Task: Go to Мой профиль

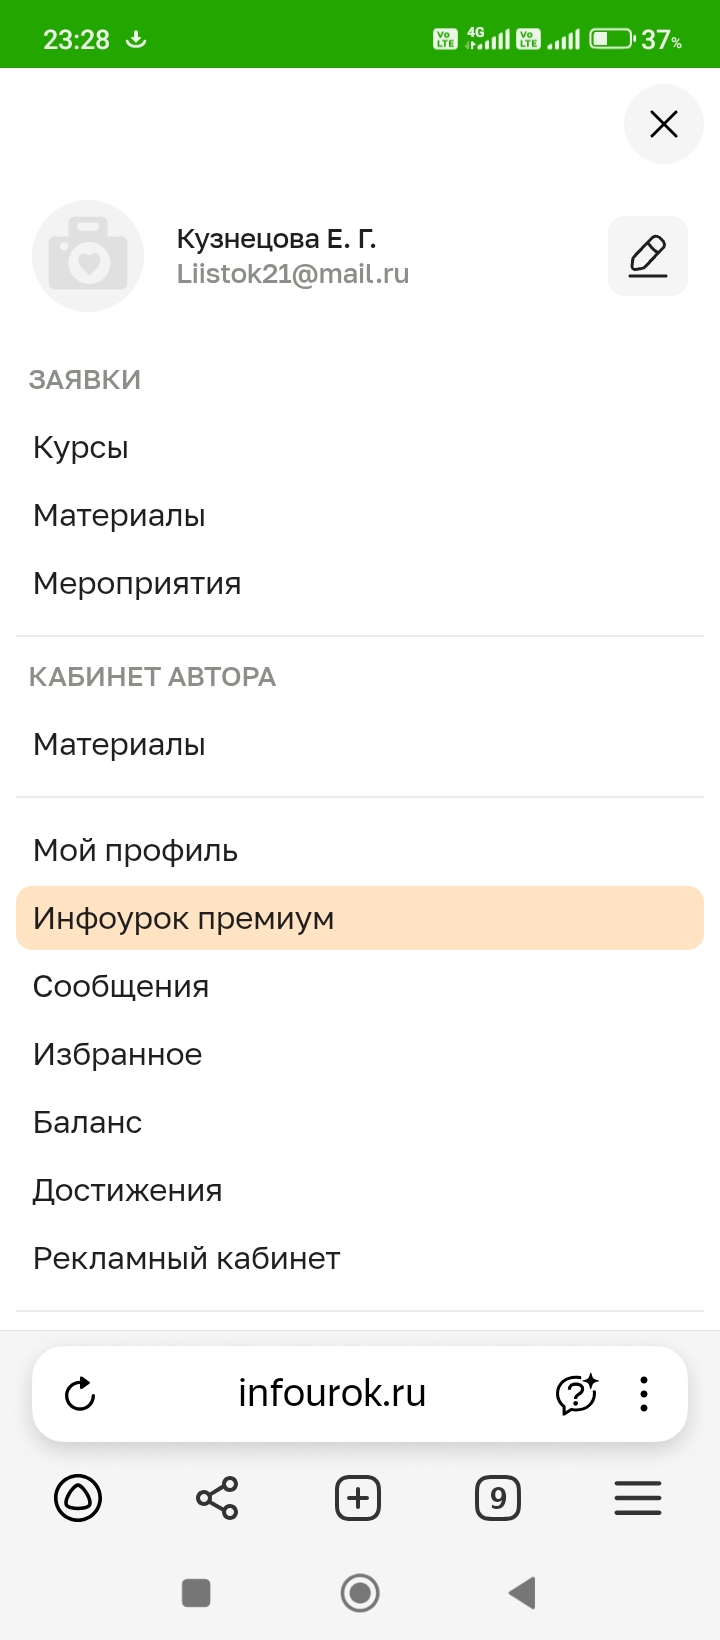Action: click(135, 851)
